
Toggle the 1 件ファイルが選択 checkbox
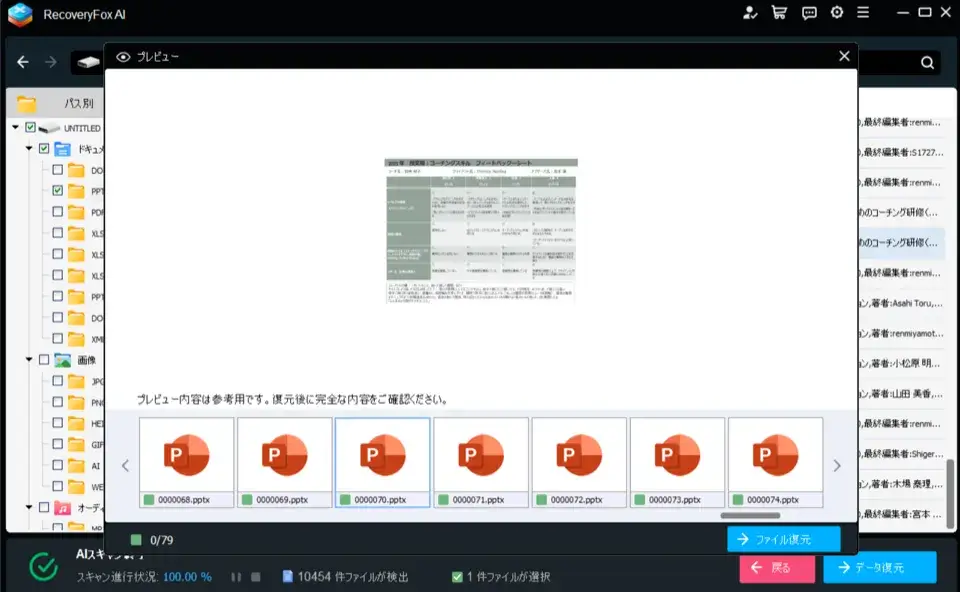pyautogui.click(x=457, y=577)
